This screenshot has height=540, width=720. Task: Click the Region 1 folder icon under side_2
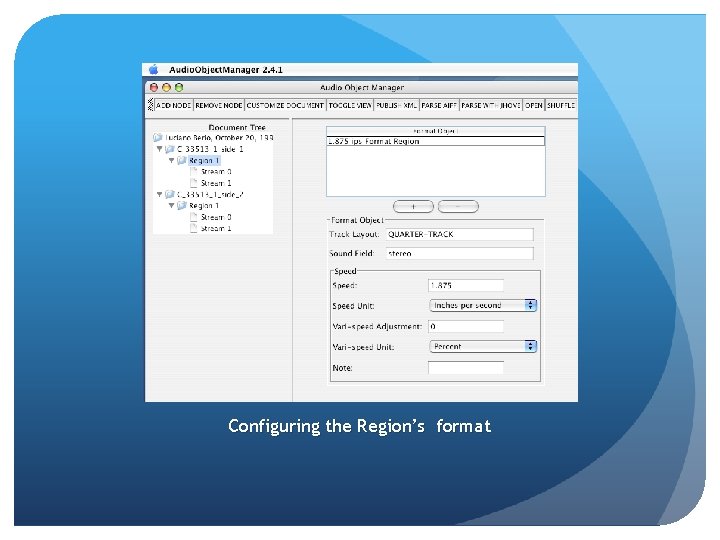point(182,206)
